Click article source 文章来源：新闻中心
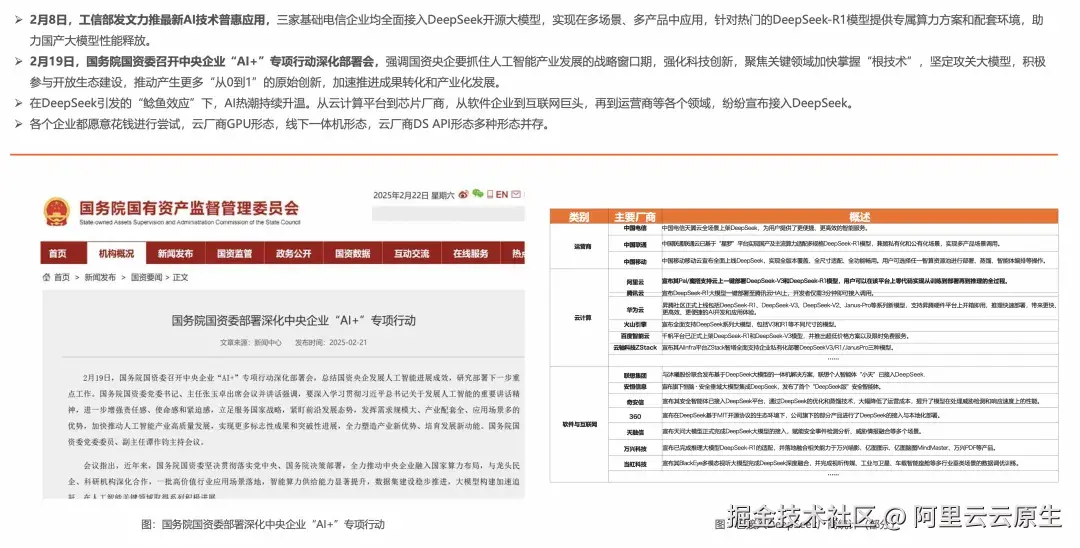The width and height of the screenshot is (1080, 548). (x=251, y=342)
